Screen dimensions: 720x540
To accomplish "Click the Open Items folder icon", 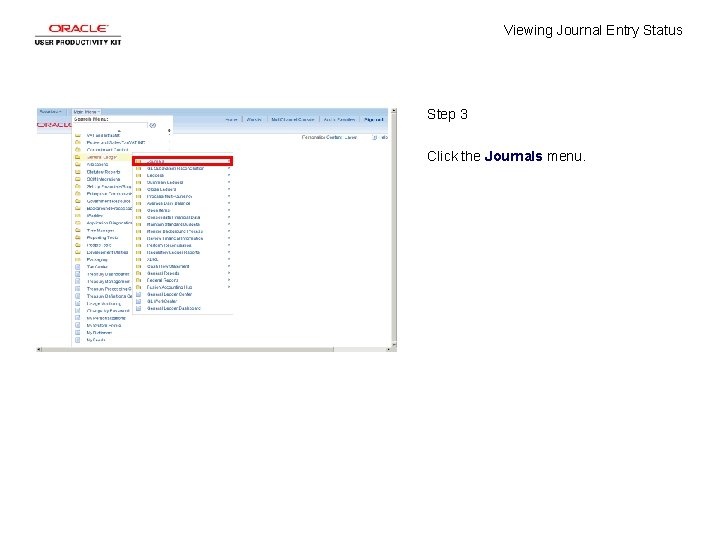I will coord(138,210).
